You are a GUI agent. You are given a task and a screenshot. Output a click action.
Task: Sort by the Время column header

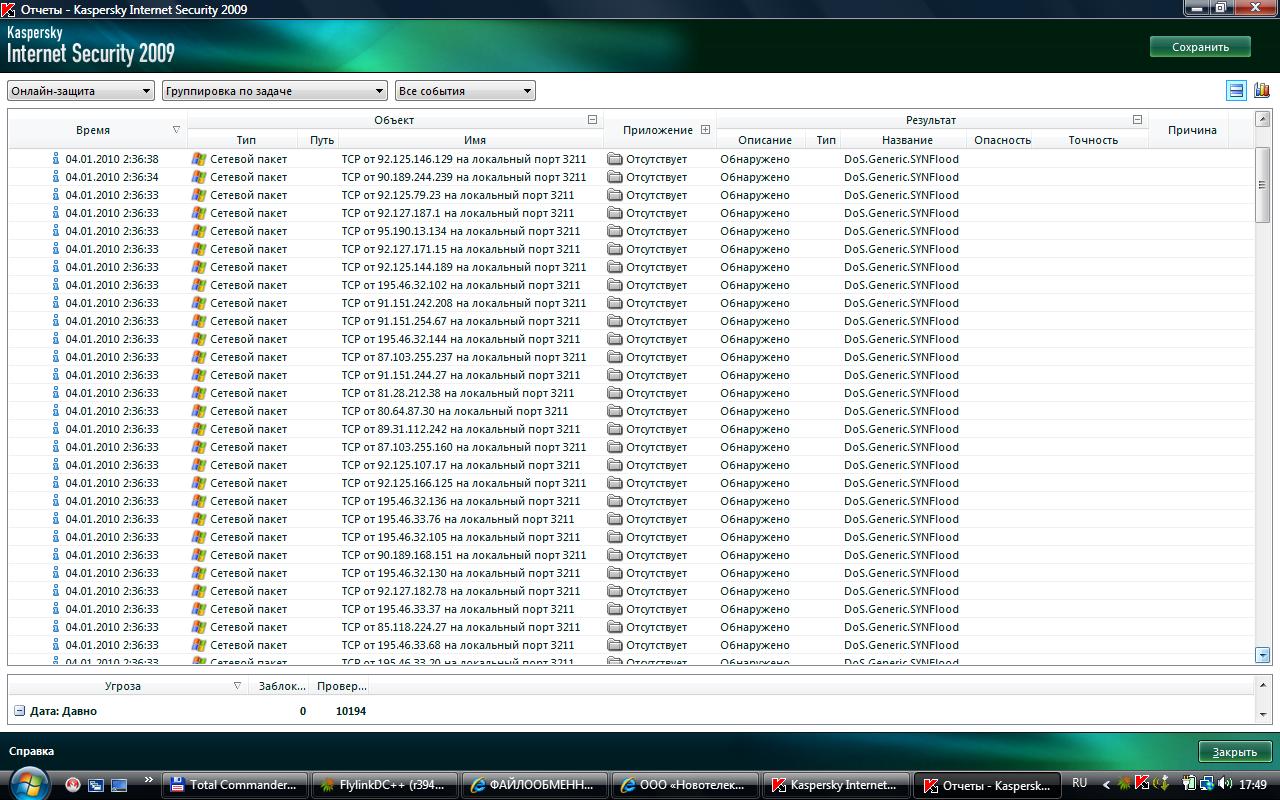[x=93, y=130]
